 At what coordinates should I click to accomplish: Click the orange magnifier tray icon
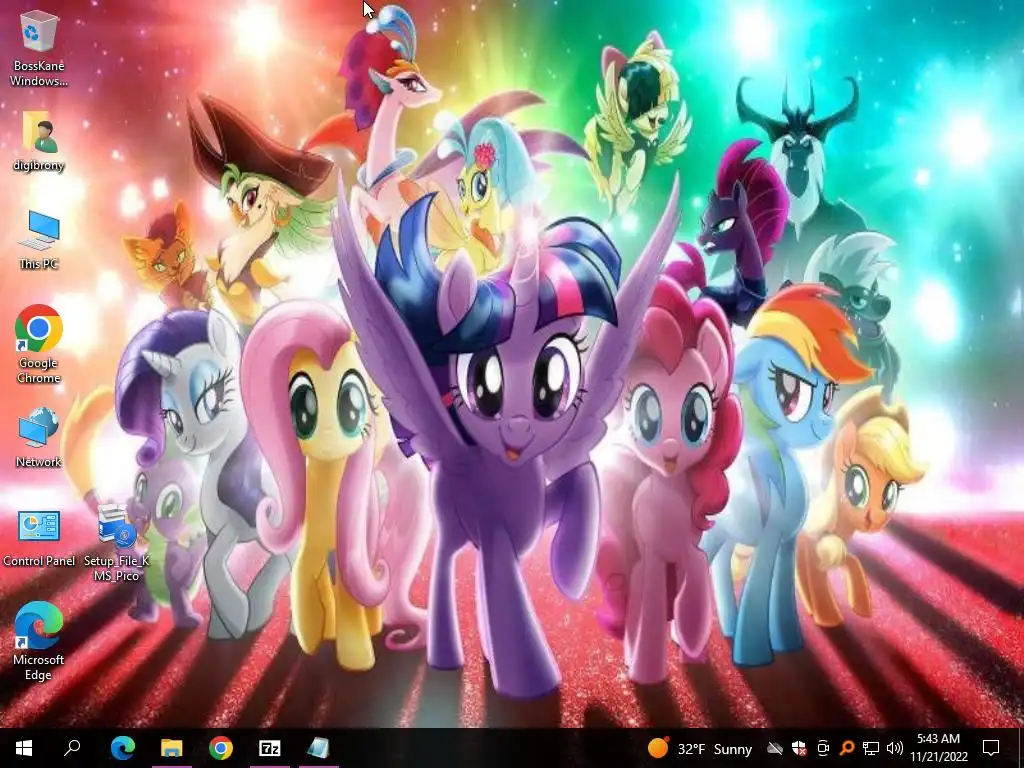click(x=847, y=748)
